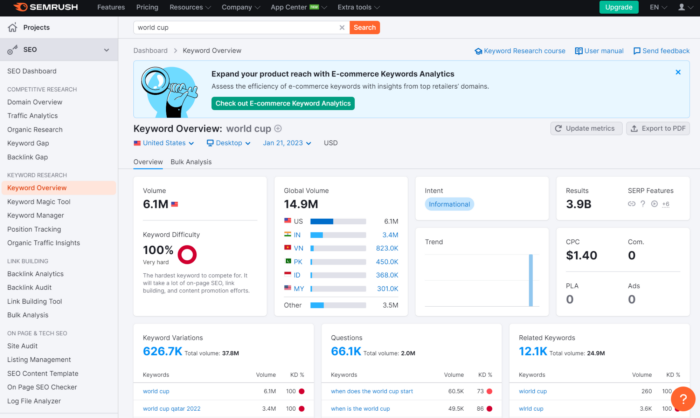Click the Semrush logo icon
Viewport: 700px width, 418px height.
[21, 7]
